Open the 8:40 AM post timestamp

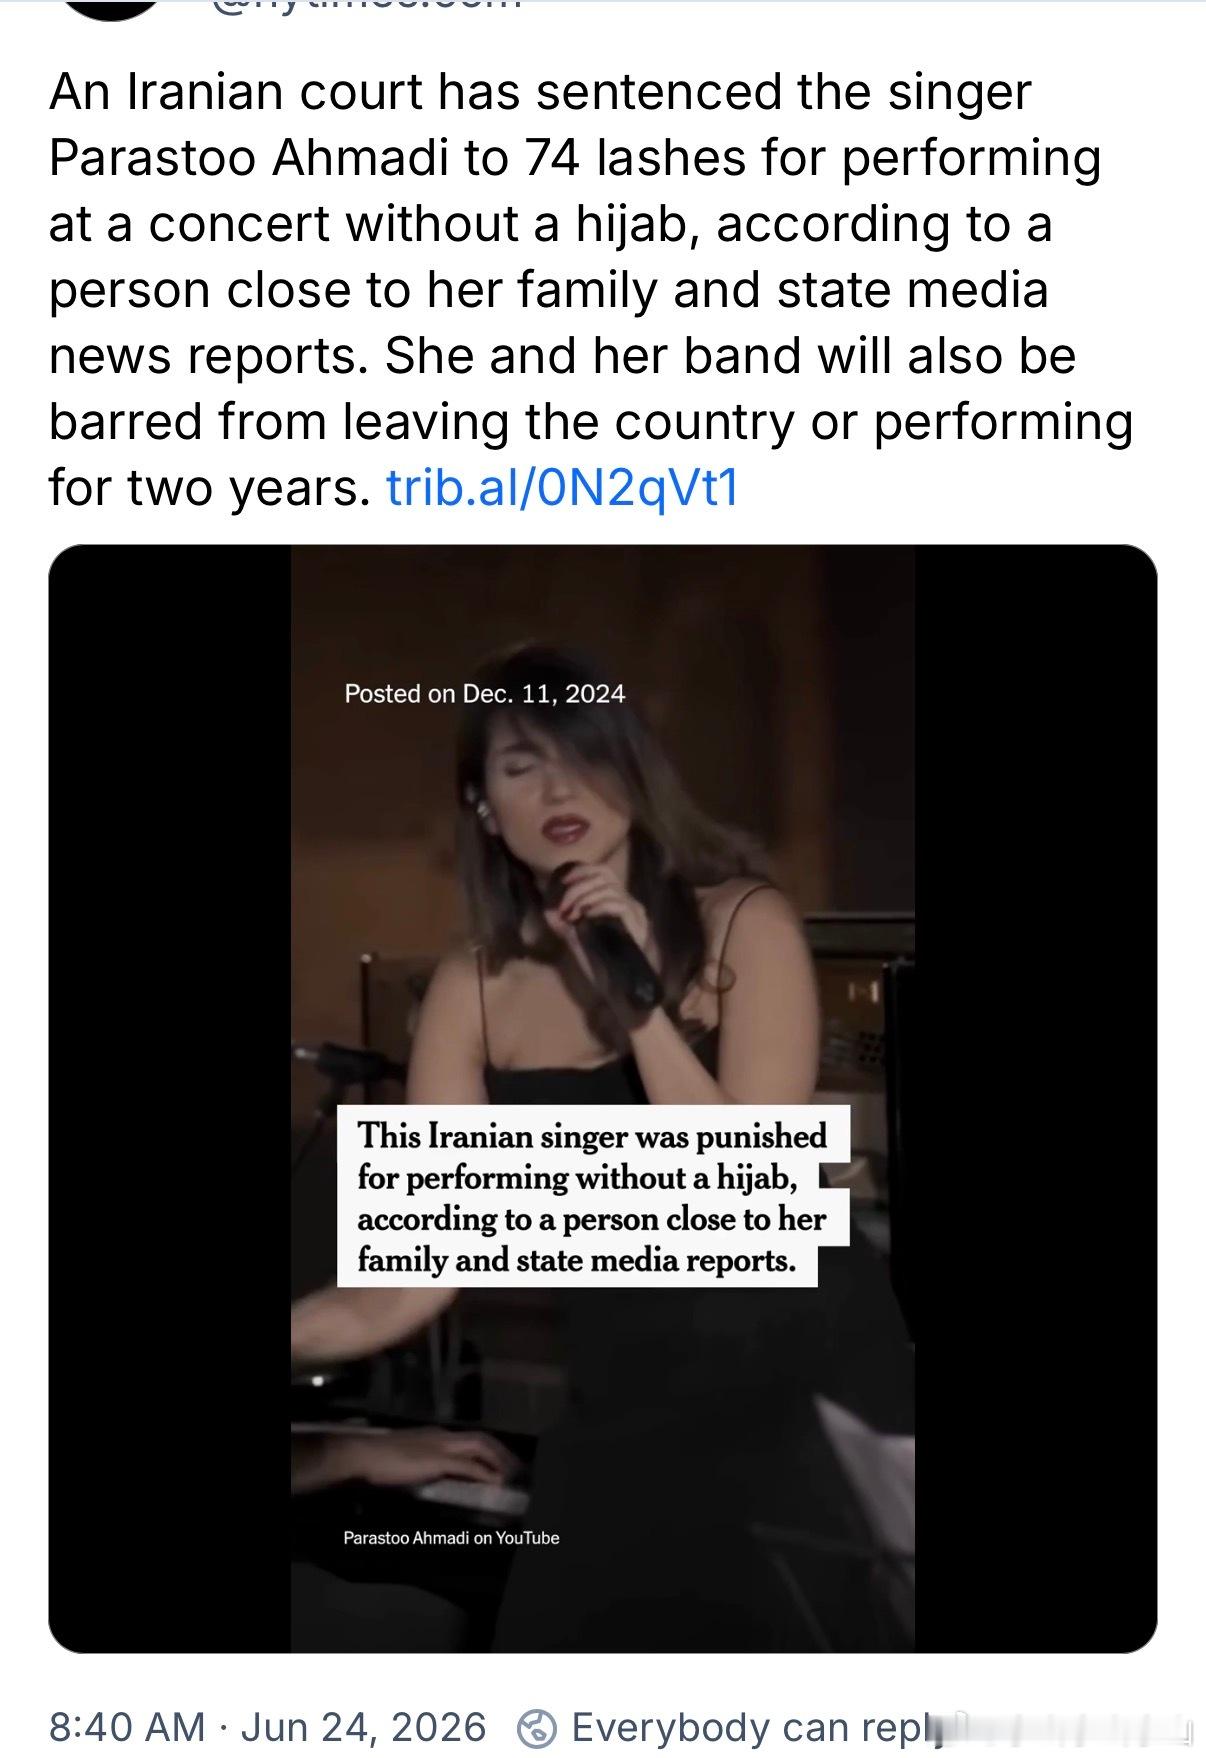click(x=127, y=1727)
